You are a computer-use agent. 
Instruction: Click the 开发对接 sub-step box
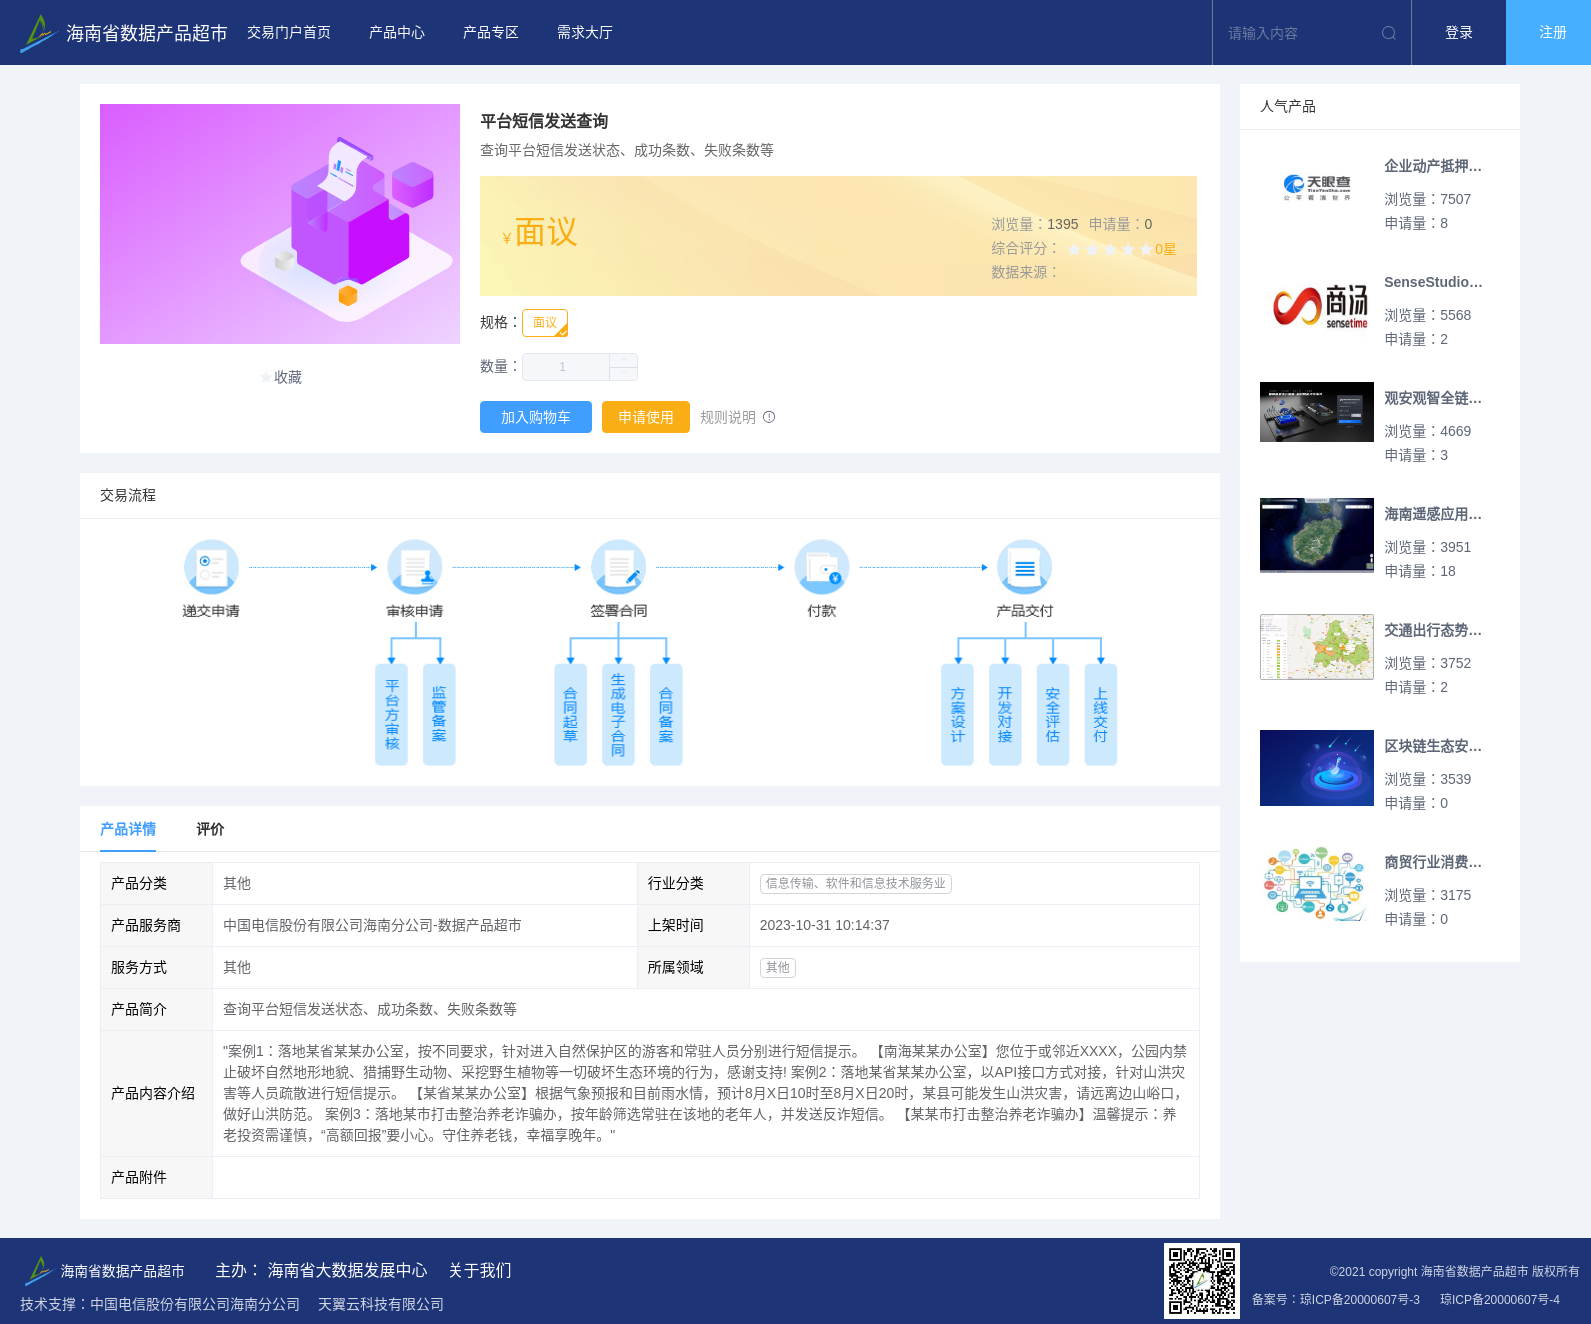pyautogui.click(x=1005, y=715)
